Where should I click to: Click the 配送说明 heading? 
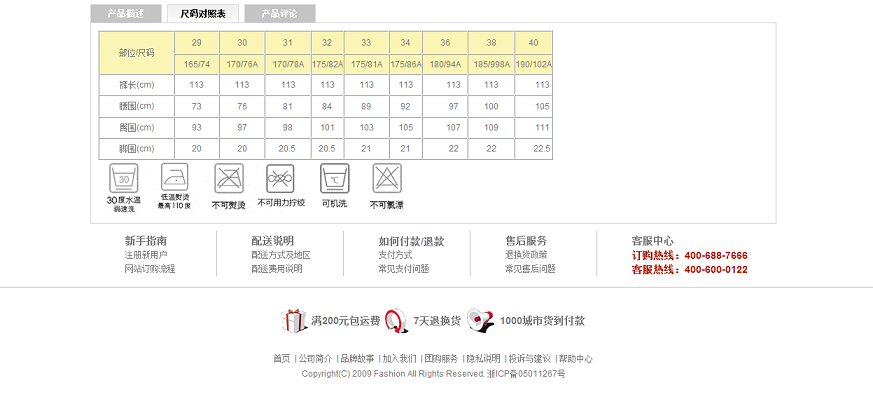click(x=272, y=241)
